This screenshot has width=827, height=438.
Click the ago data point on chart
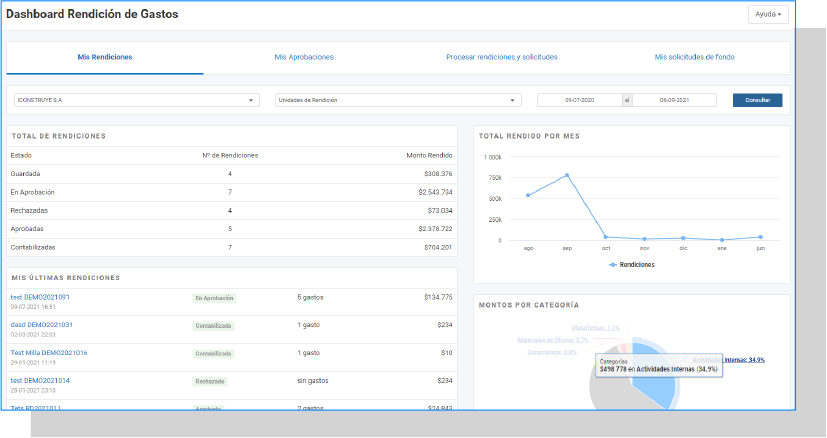pos(528,195)
